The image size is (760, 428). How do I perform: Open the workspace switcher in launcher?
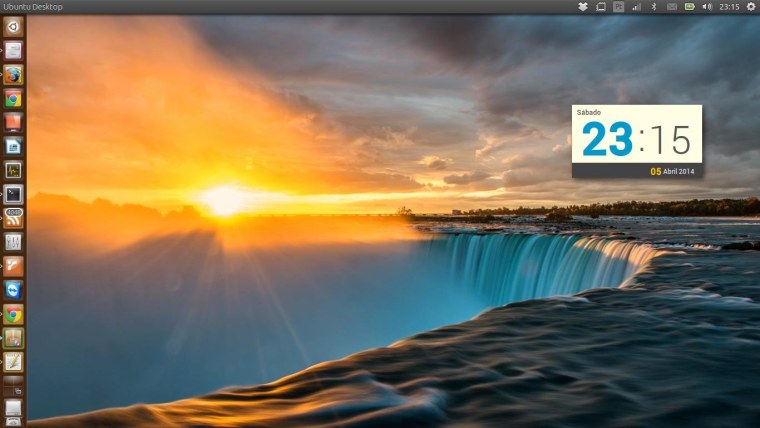pyautogui.click(x=13, y=385)
